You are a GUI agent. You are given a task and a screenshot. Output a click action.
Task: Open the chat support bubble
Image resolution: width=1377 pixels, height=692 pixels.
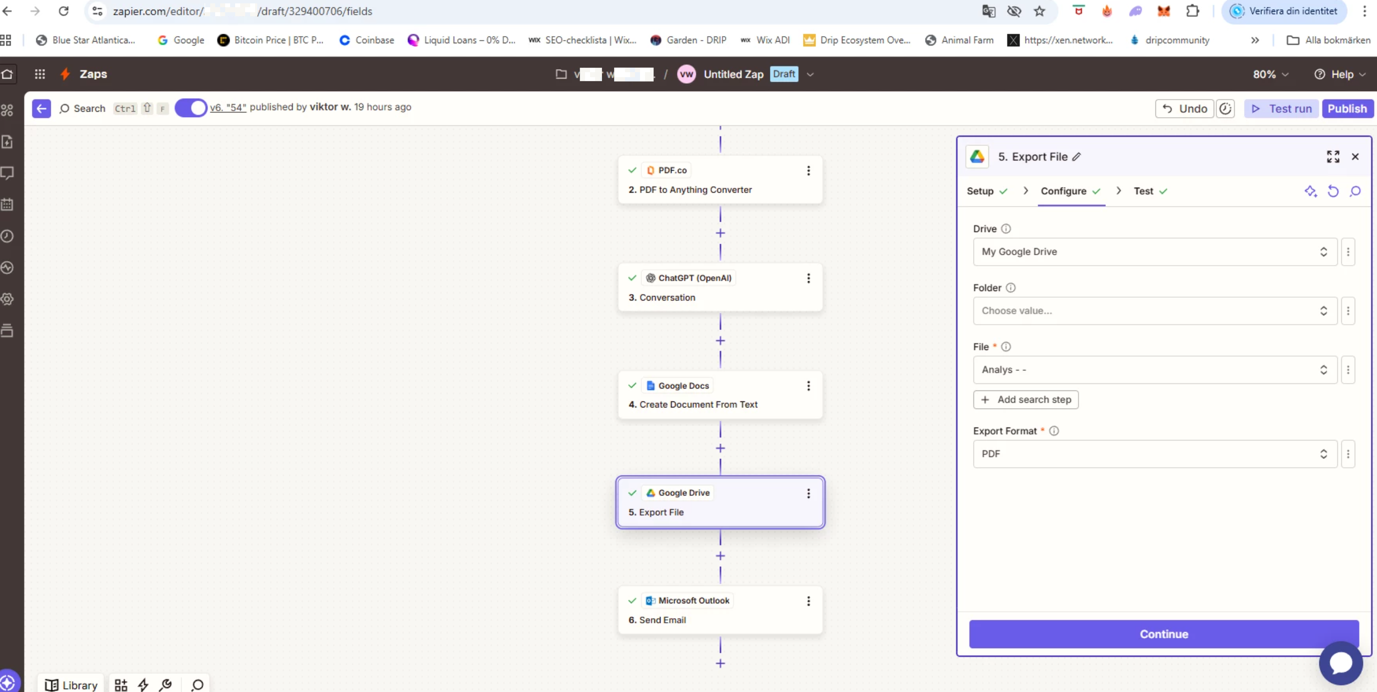click(1340, 662)
